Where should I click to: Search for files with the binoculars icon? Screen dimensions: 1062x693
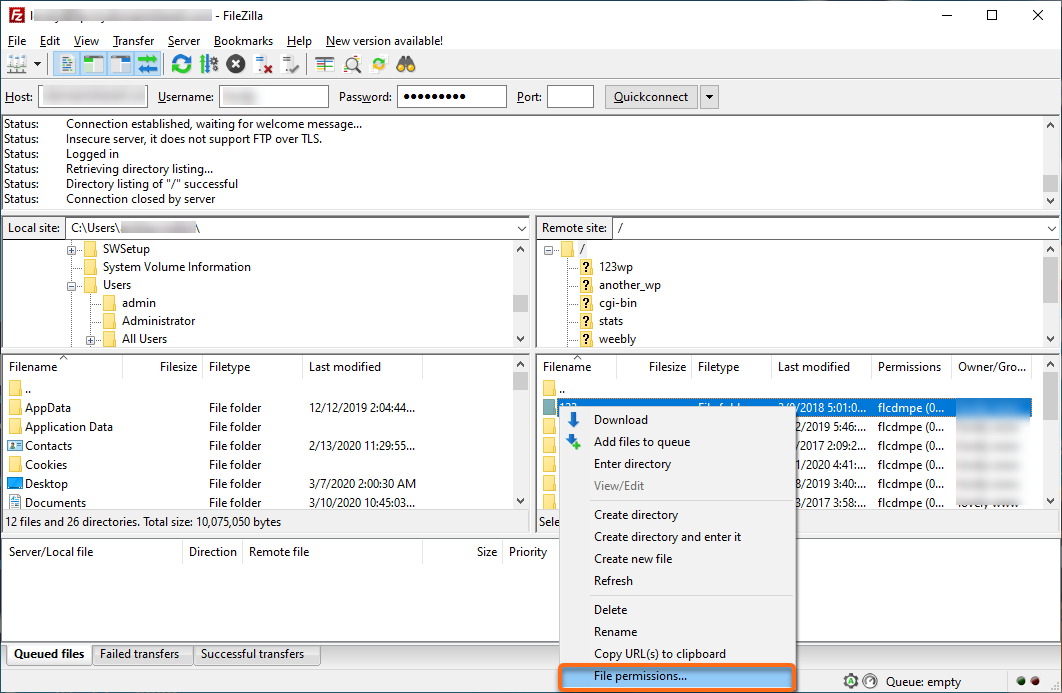(403, 63)
